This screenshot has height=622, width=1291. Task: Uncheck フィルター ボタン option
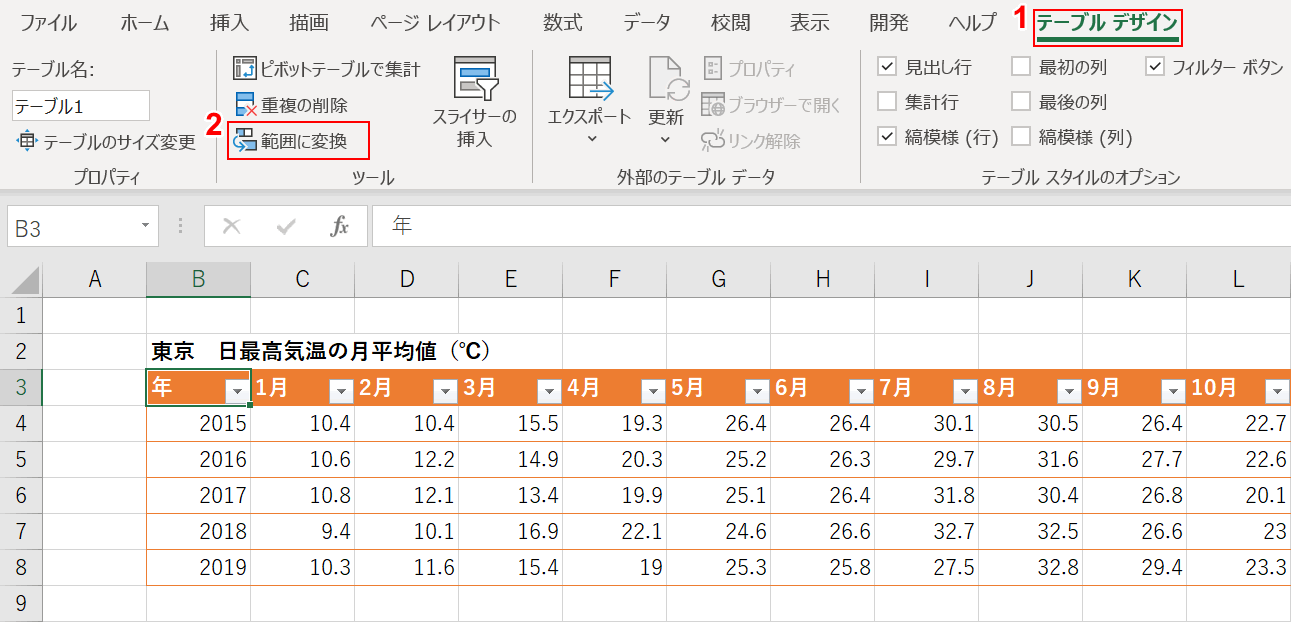pyautogui.click(x=1153, y=65)
